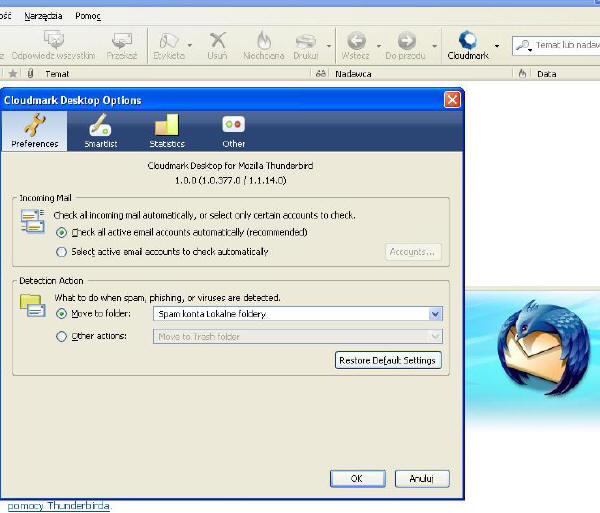
Task: Sort by the read glasses column icon
Action: (x=321, y=73)
